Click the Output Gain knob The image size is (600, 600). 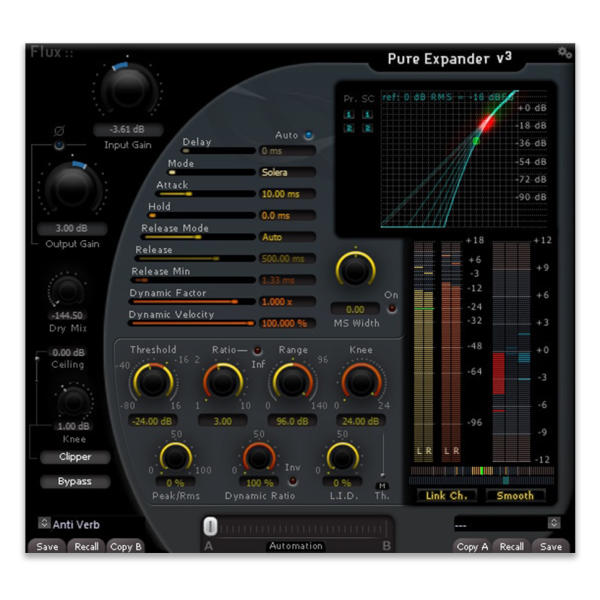coord(73,188)
